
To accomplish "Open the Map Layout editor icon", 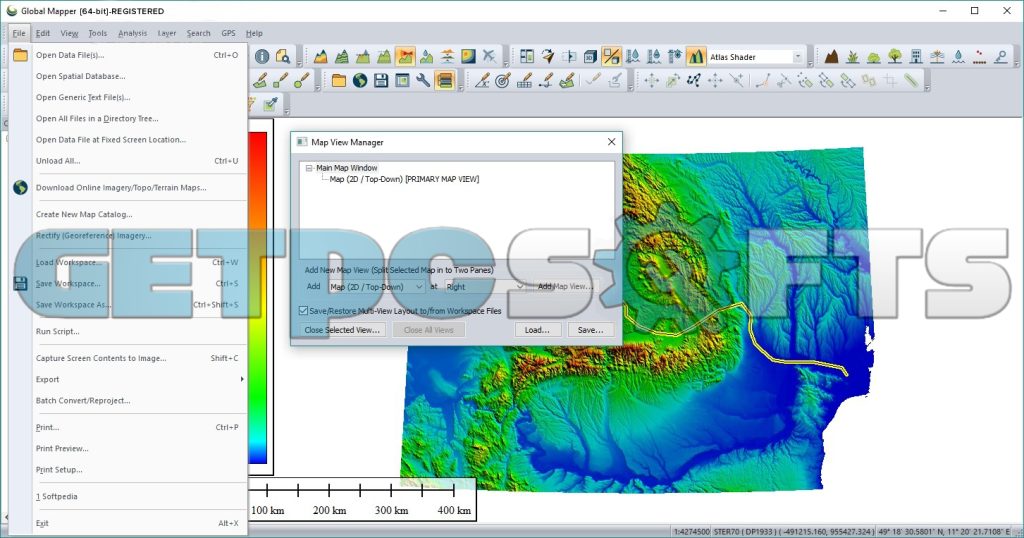I will tap(527, 57).
